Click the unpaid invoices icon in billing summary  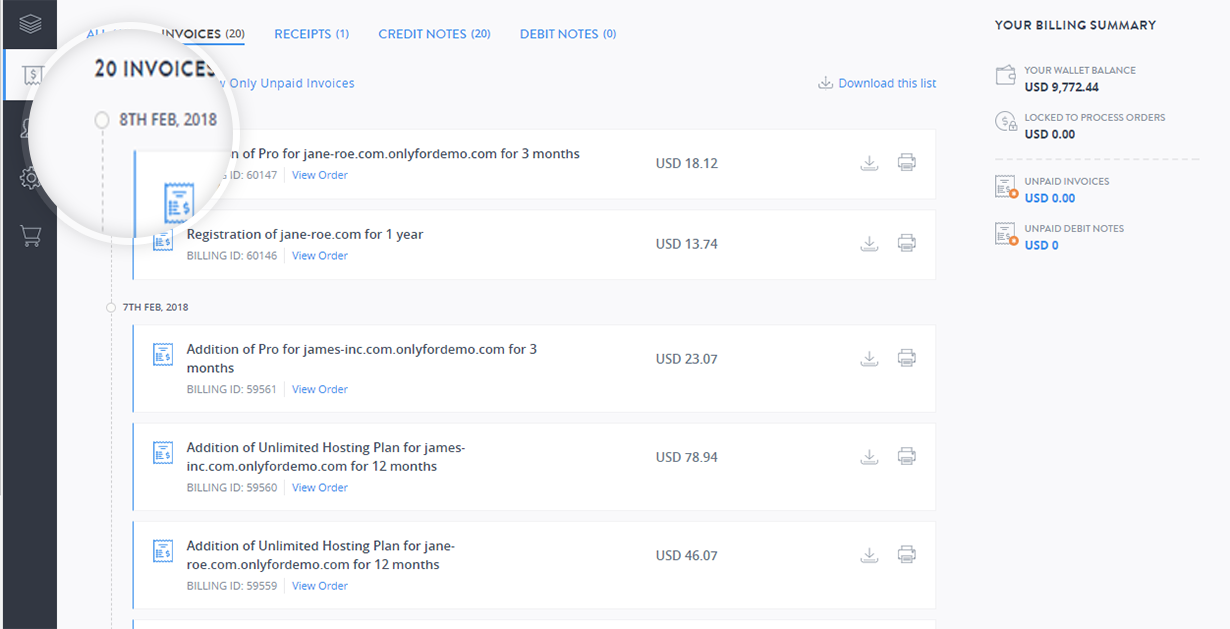(x=1006, y=187)
